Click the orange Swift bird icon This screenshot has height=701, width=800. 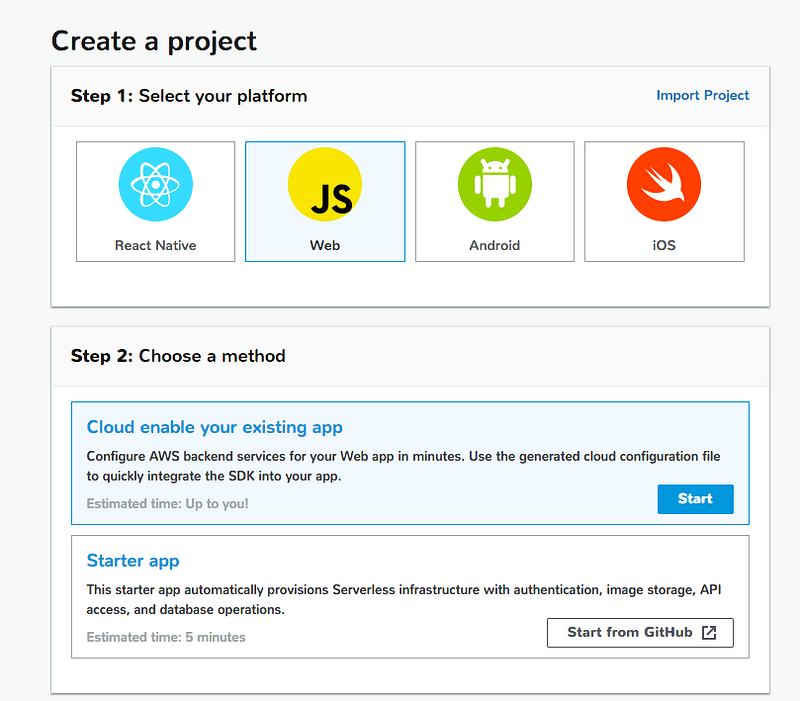(664, 184)
